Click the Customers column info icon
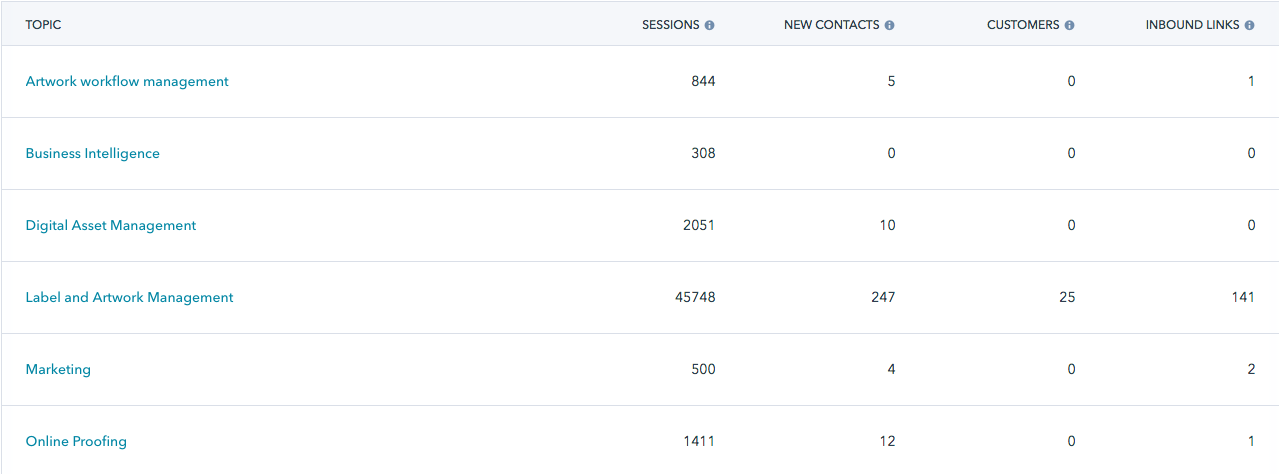The image size is (1279, 474). point(1069,25)
